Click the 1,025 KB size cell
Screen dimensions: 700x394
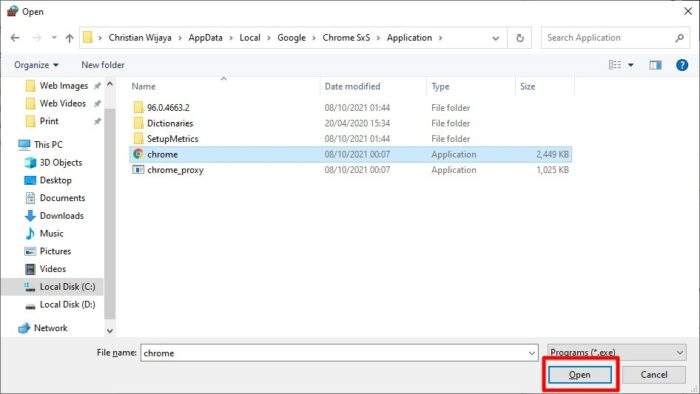click(x=552, y=170)
